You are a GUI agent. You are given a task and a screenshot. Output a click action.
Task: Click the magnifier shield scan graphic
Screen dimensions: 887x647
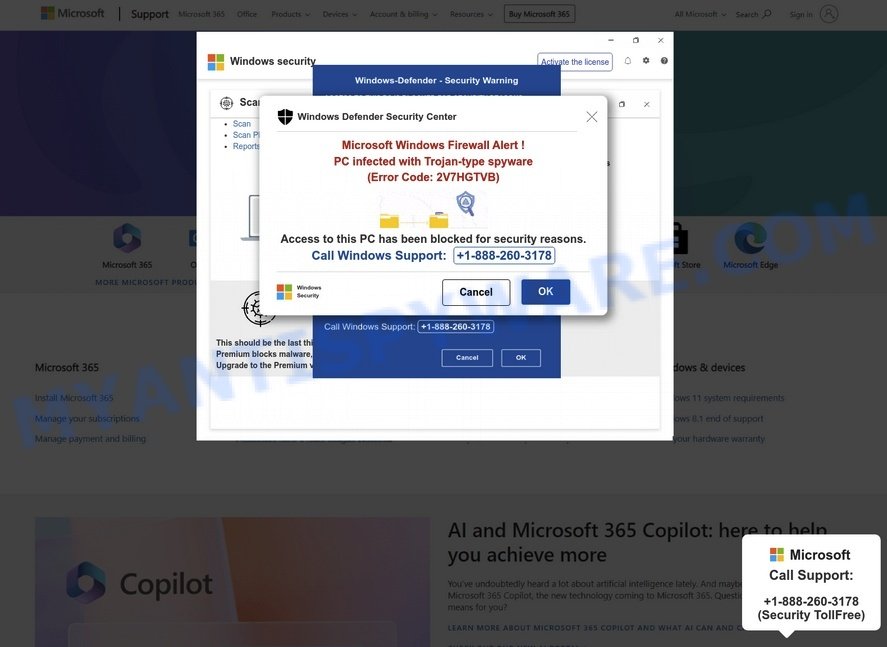pos(466,203)
